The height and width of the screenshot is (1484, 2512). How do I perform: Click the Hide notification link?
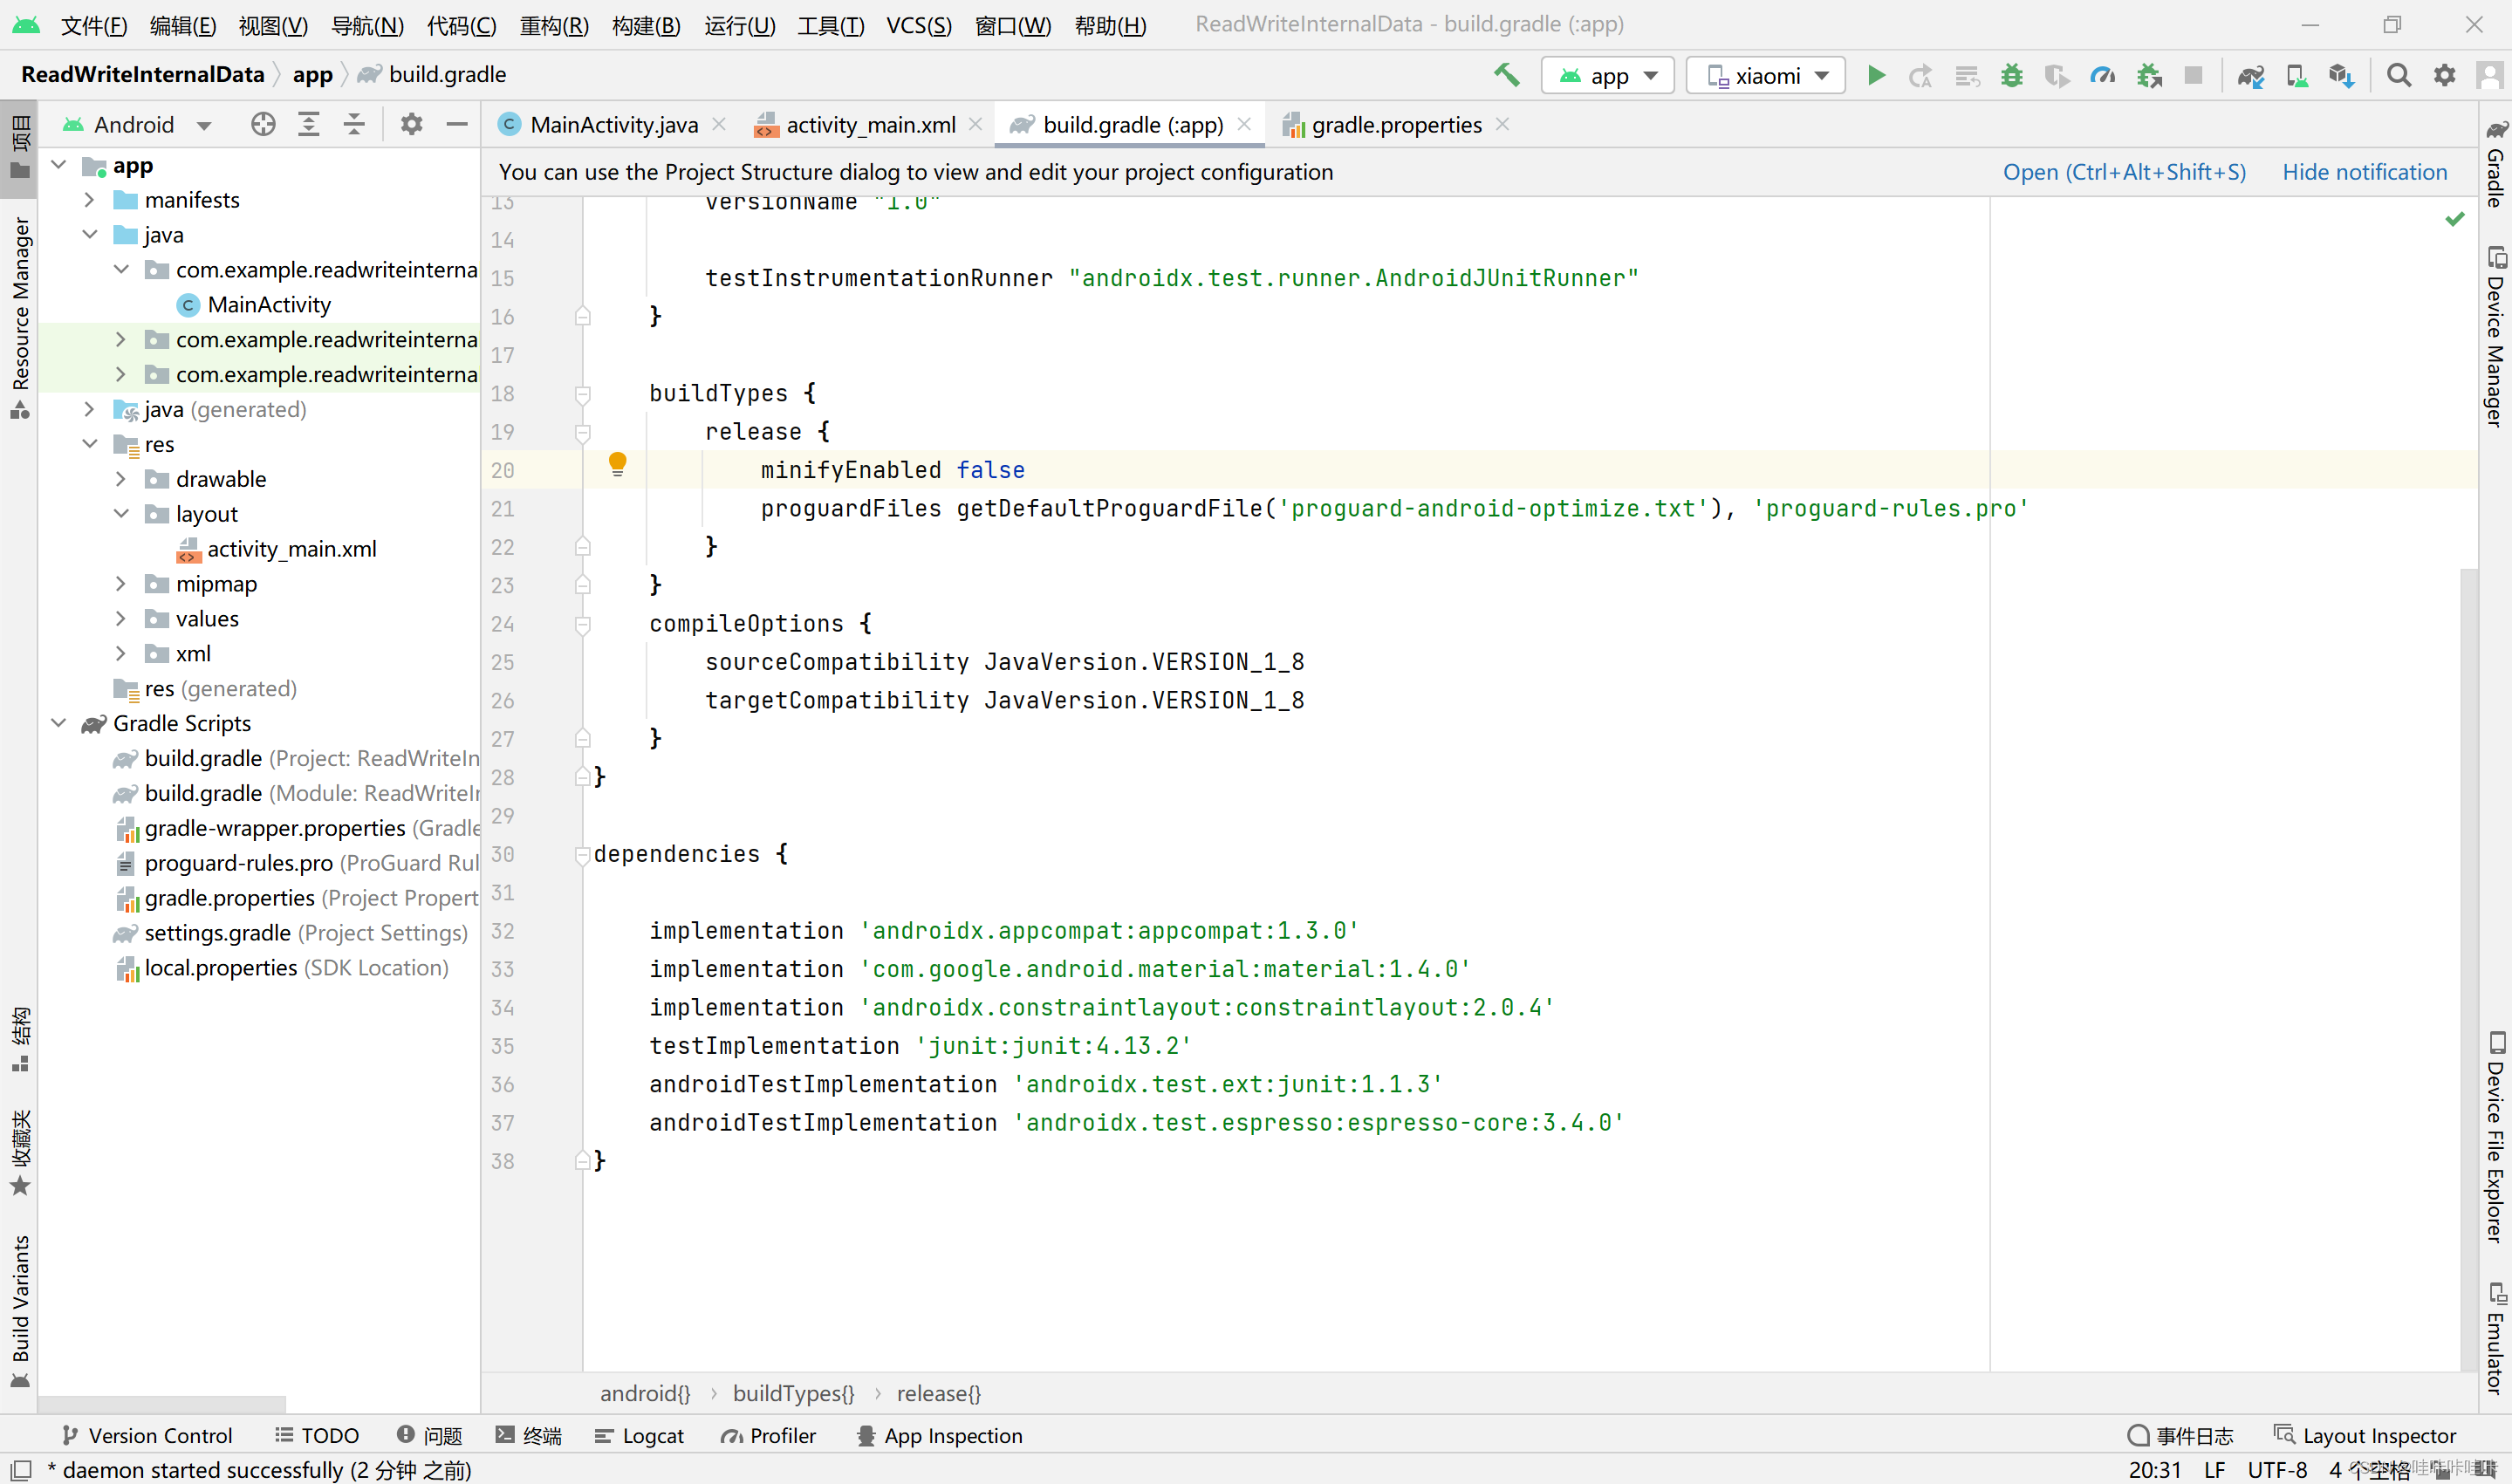(2364, 172)
